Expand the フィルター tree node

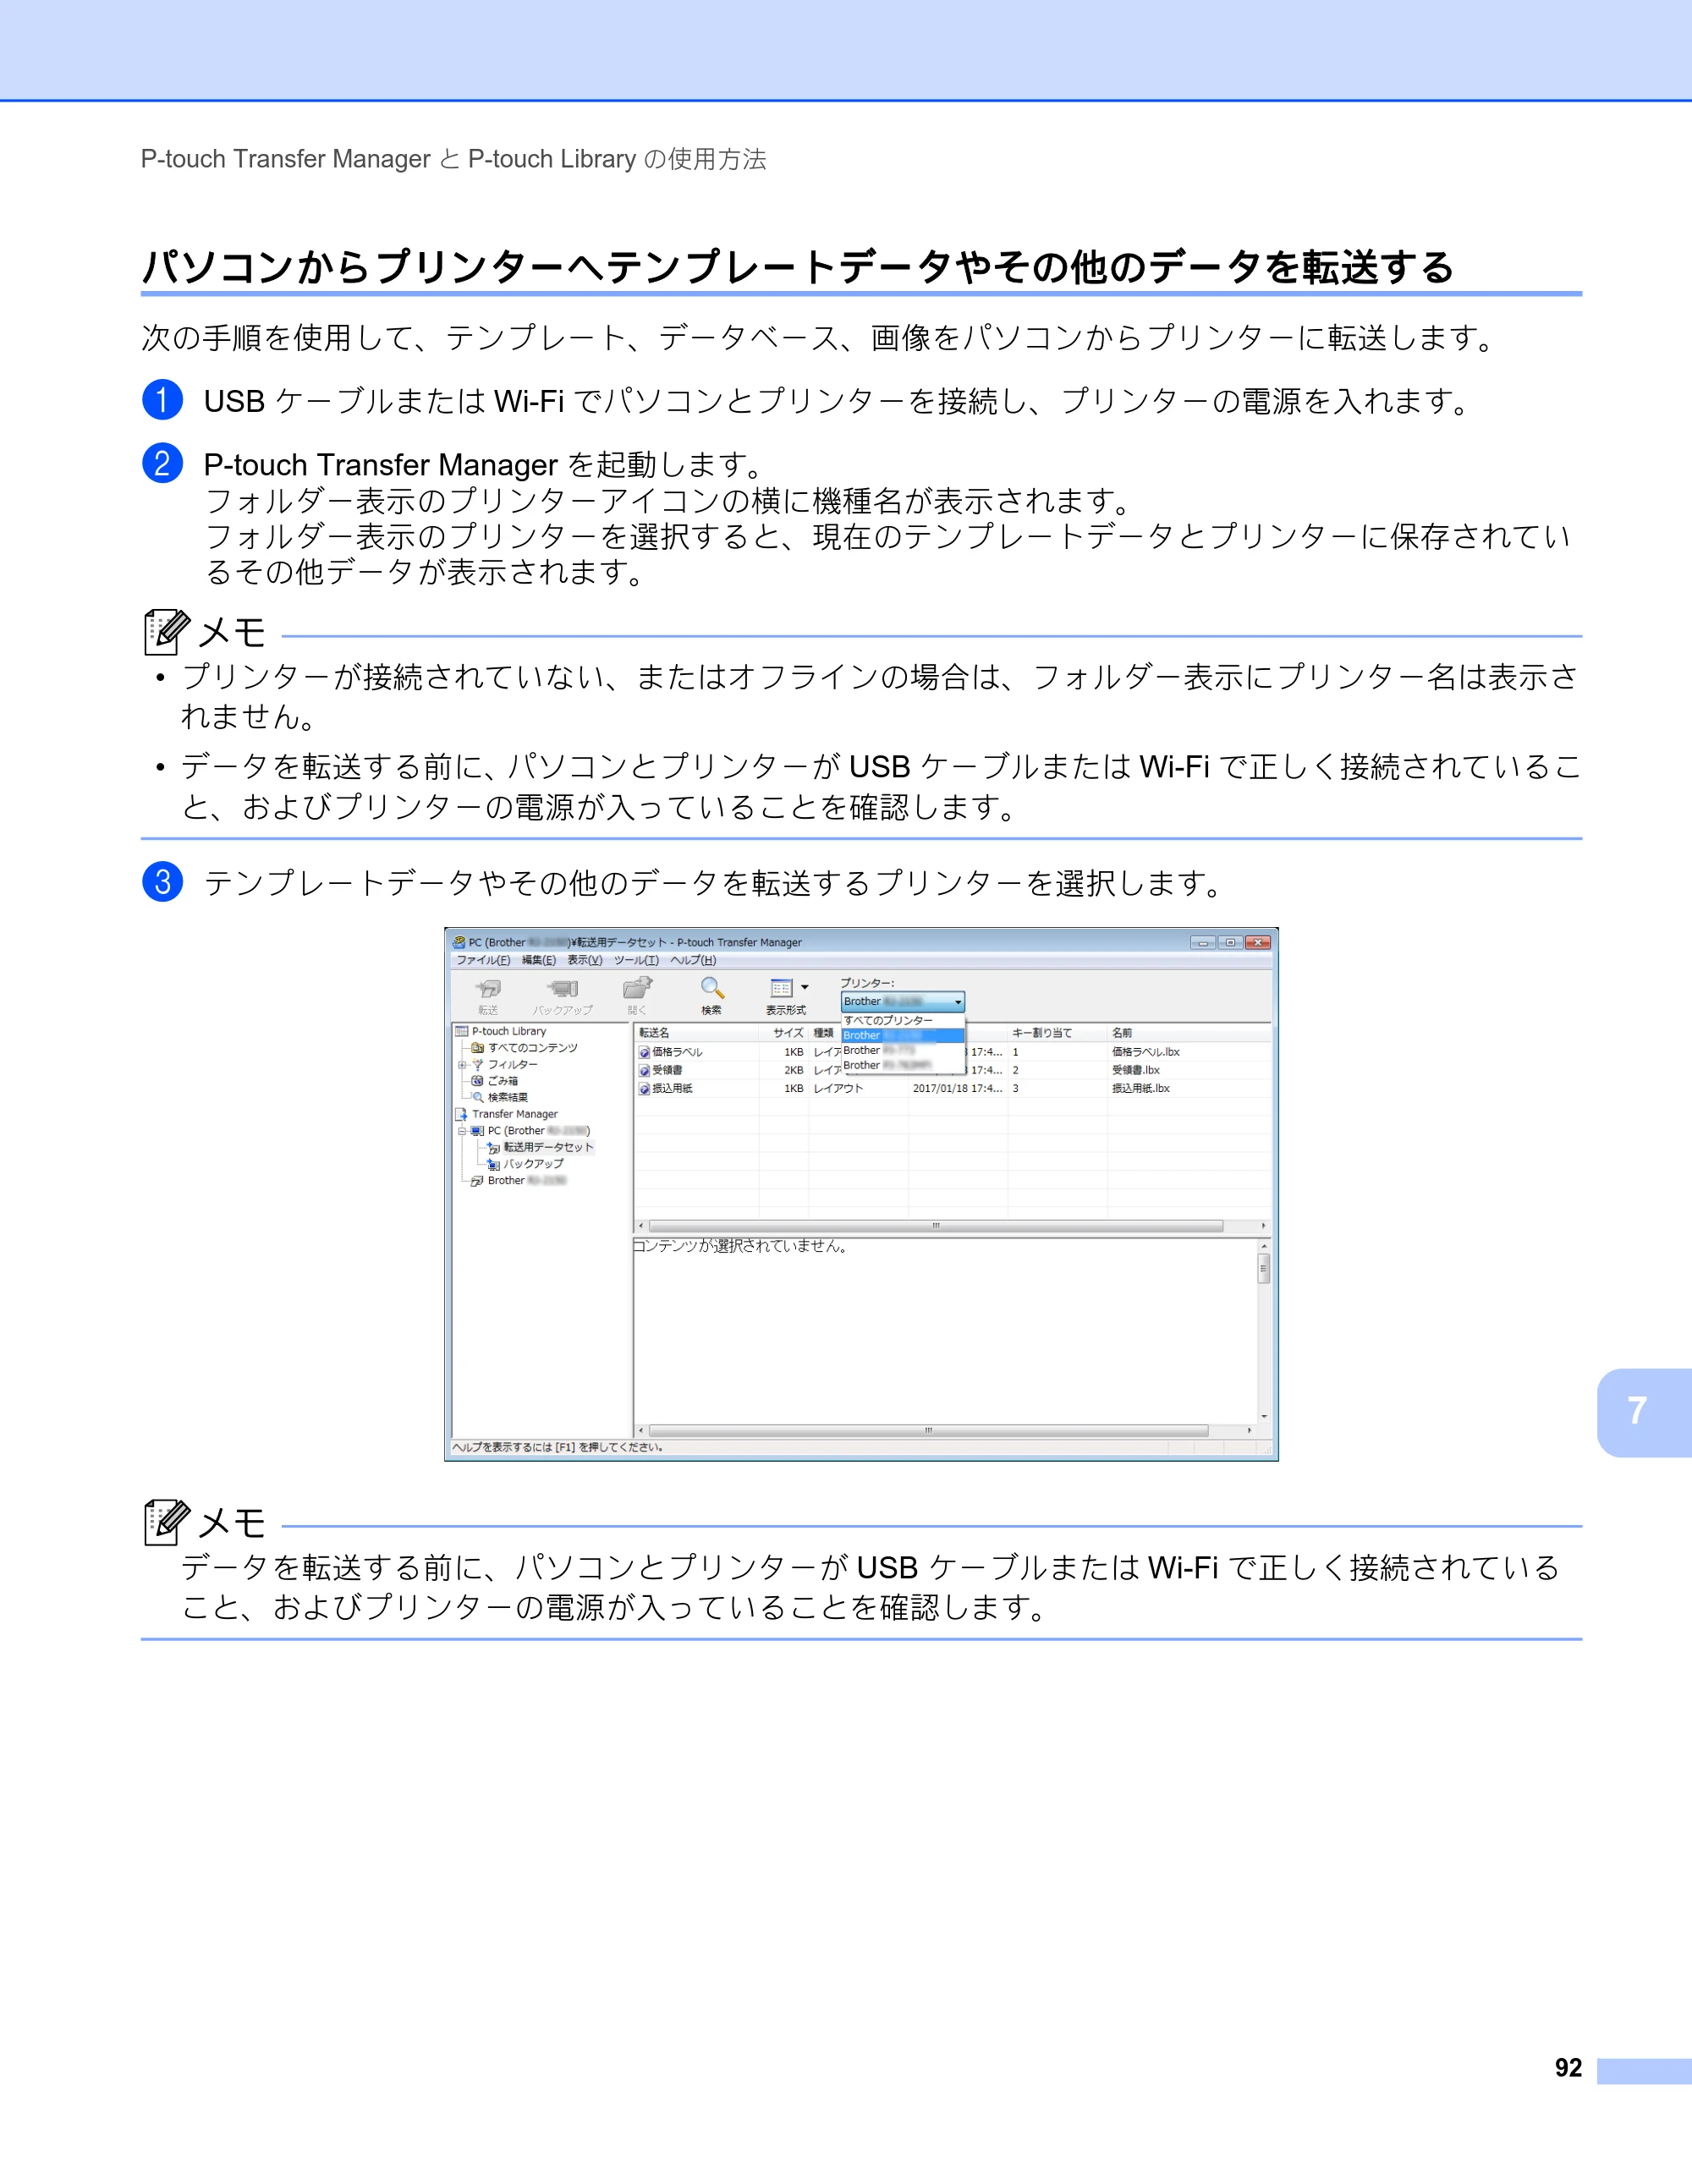pyautogui.click(x=462, y=1065)
